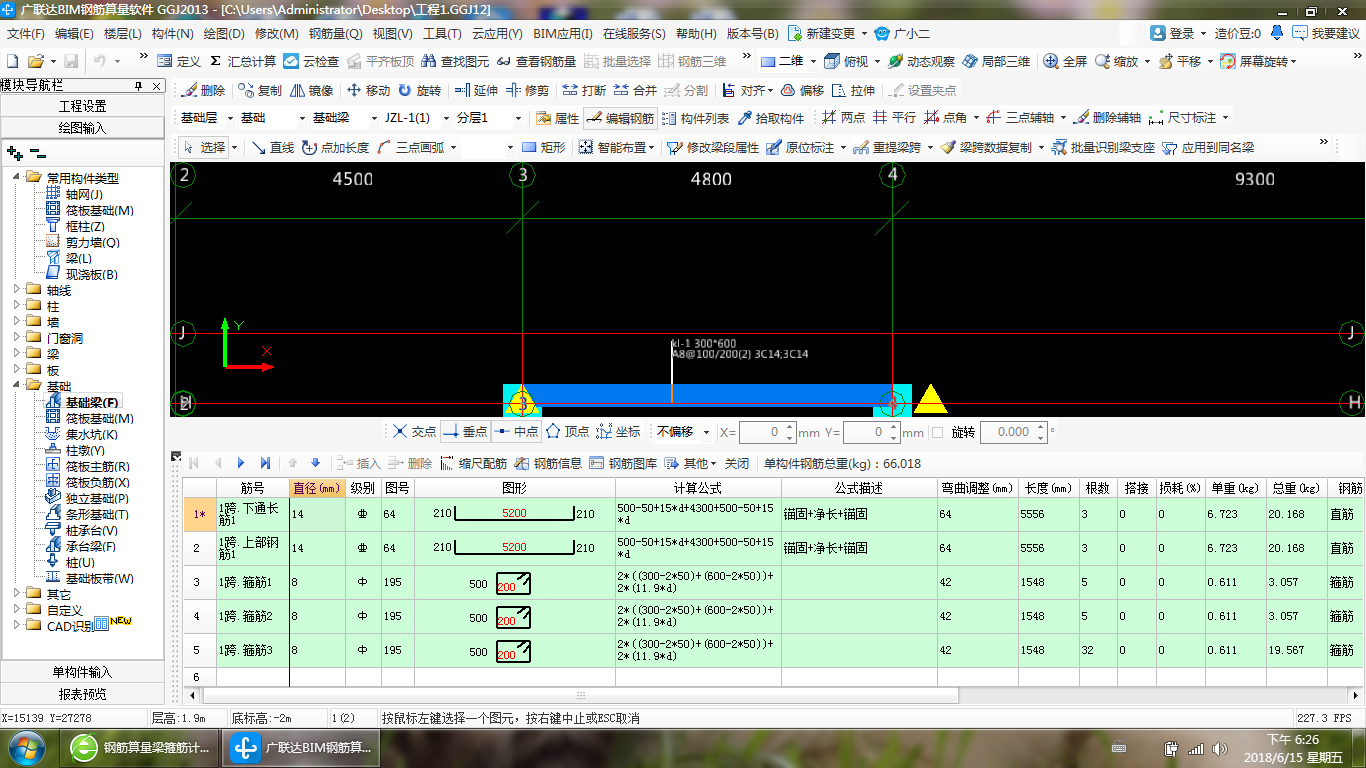
Task: Click the 登录 login button
Action: click(1172, 33)
